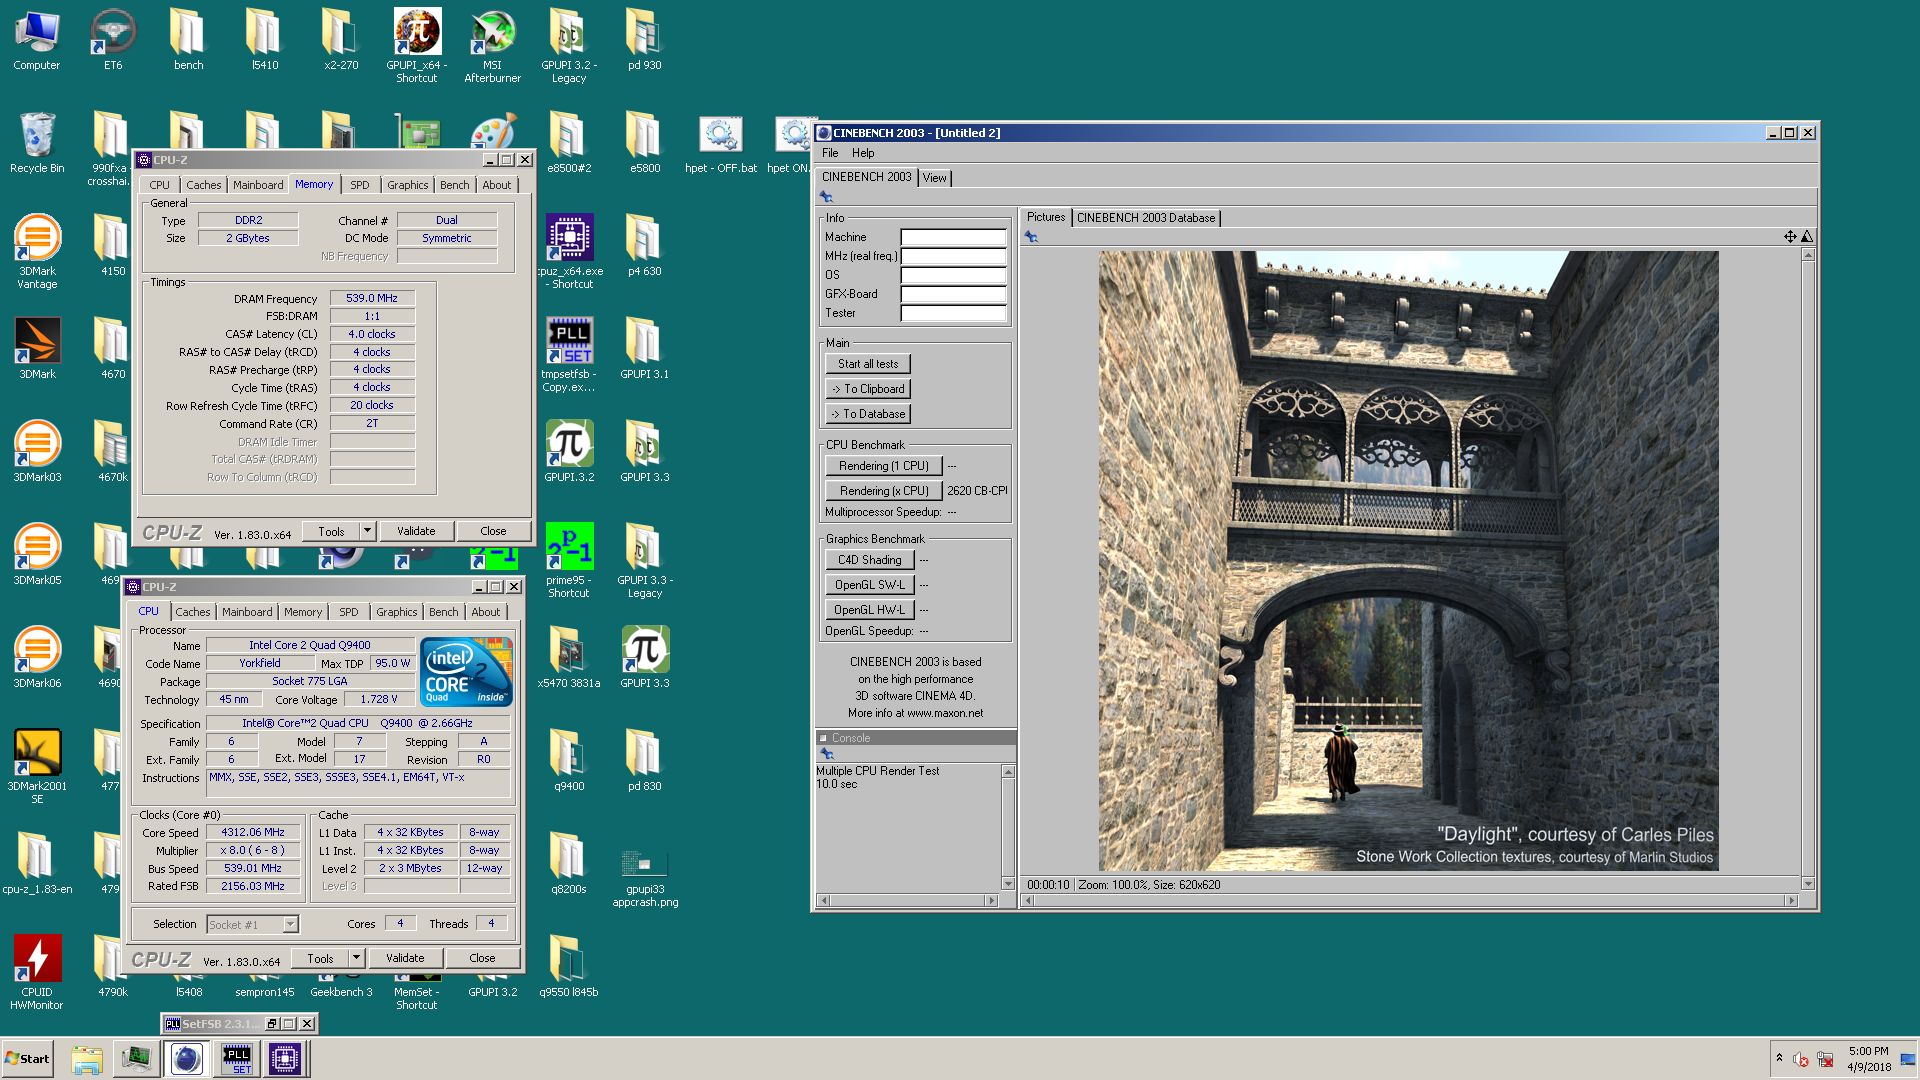Click the Daylight rendered picture

(x=1408, y=560)
